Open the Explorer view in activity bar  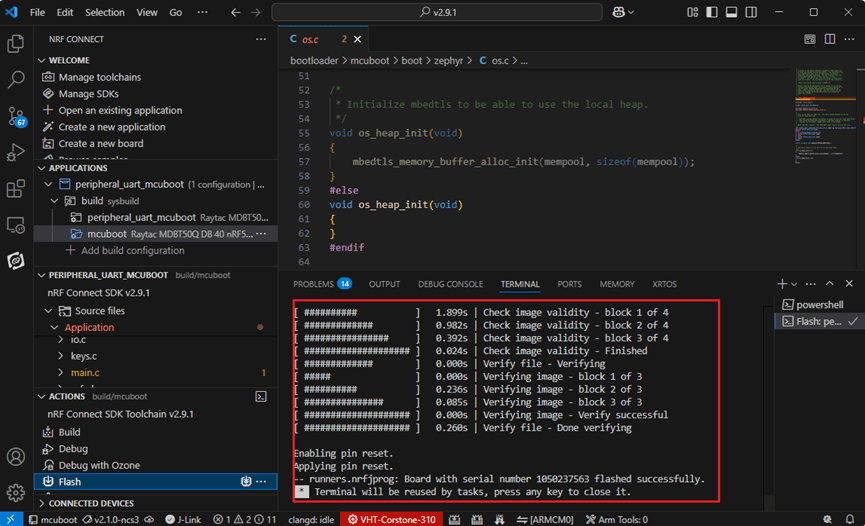click(x=16, y=43)
